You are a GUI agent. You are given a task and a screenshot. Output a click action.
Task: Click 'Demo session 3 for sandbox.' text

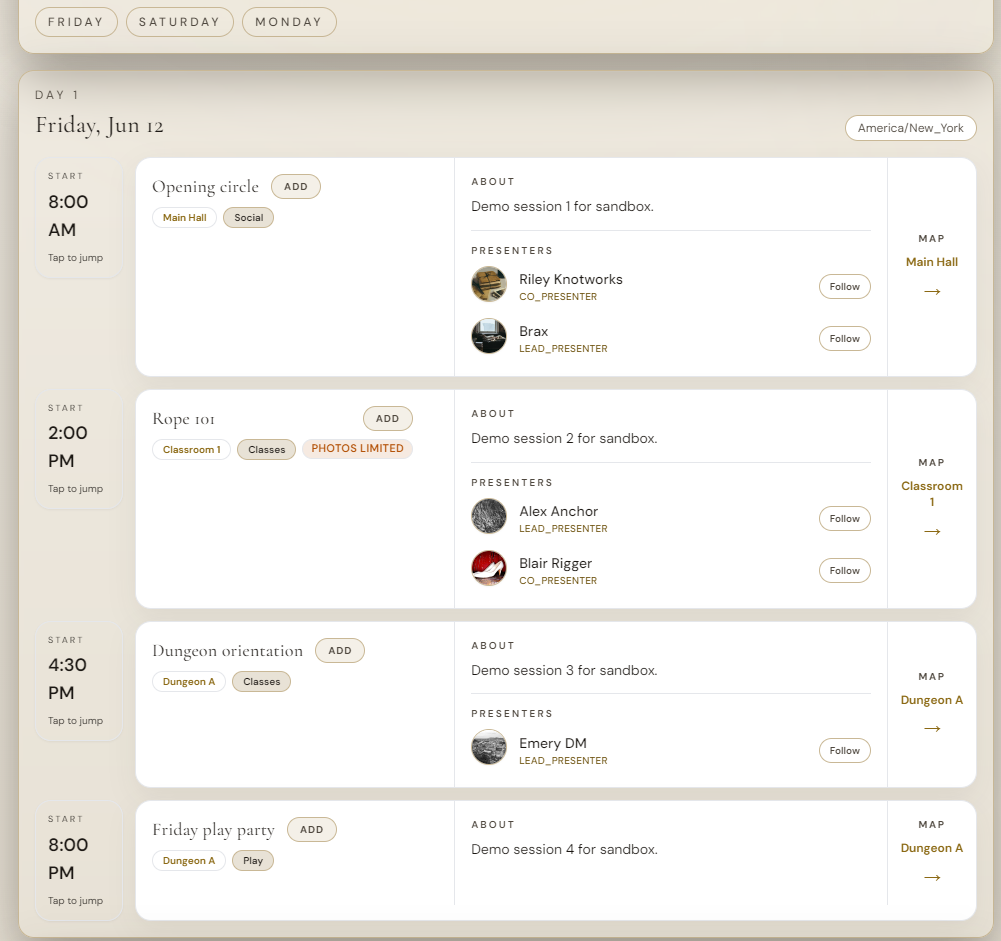click(x=564, y=670)
